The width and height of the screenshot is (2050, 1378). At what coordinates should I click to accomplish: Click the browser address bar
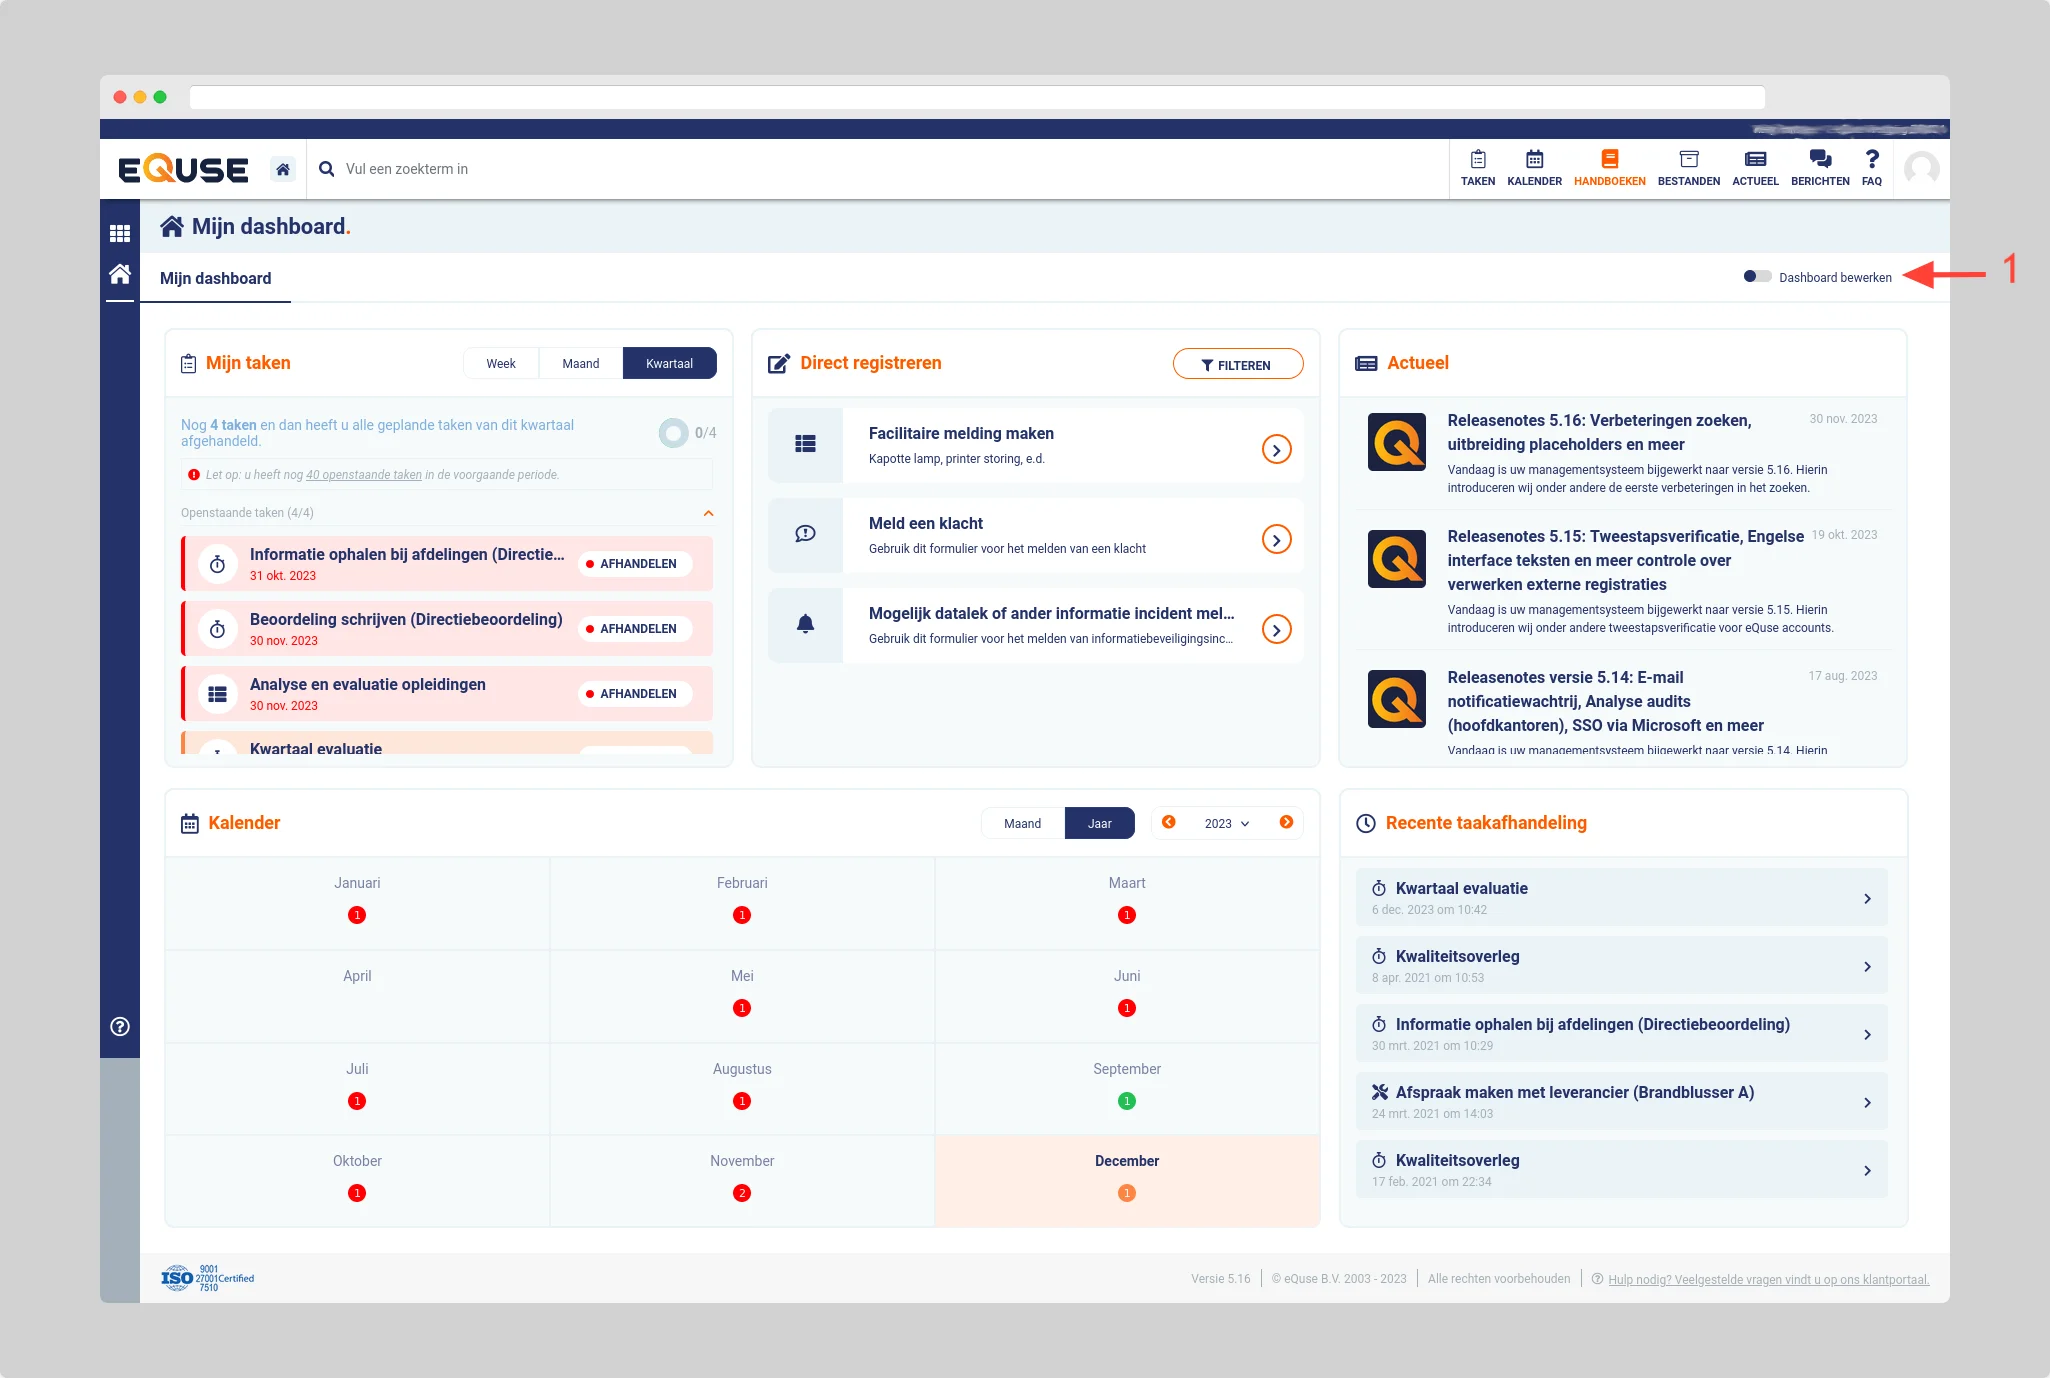coord(977,97)
